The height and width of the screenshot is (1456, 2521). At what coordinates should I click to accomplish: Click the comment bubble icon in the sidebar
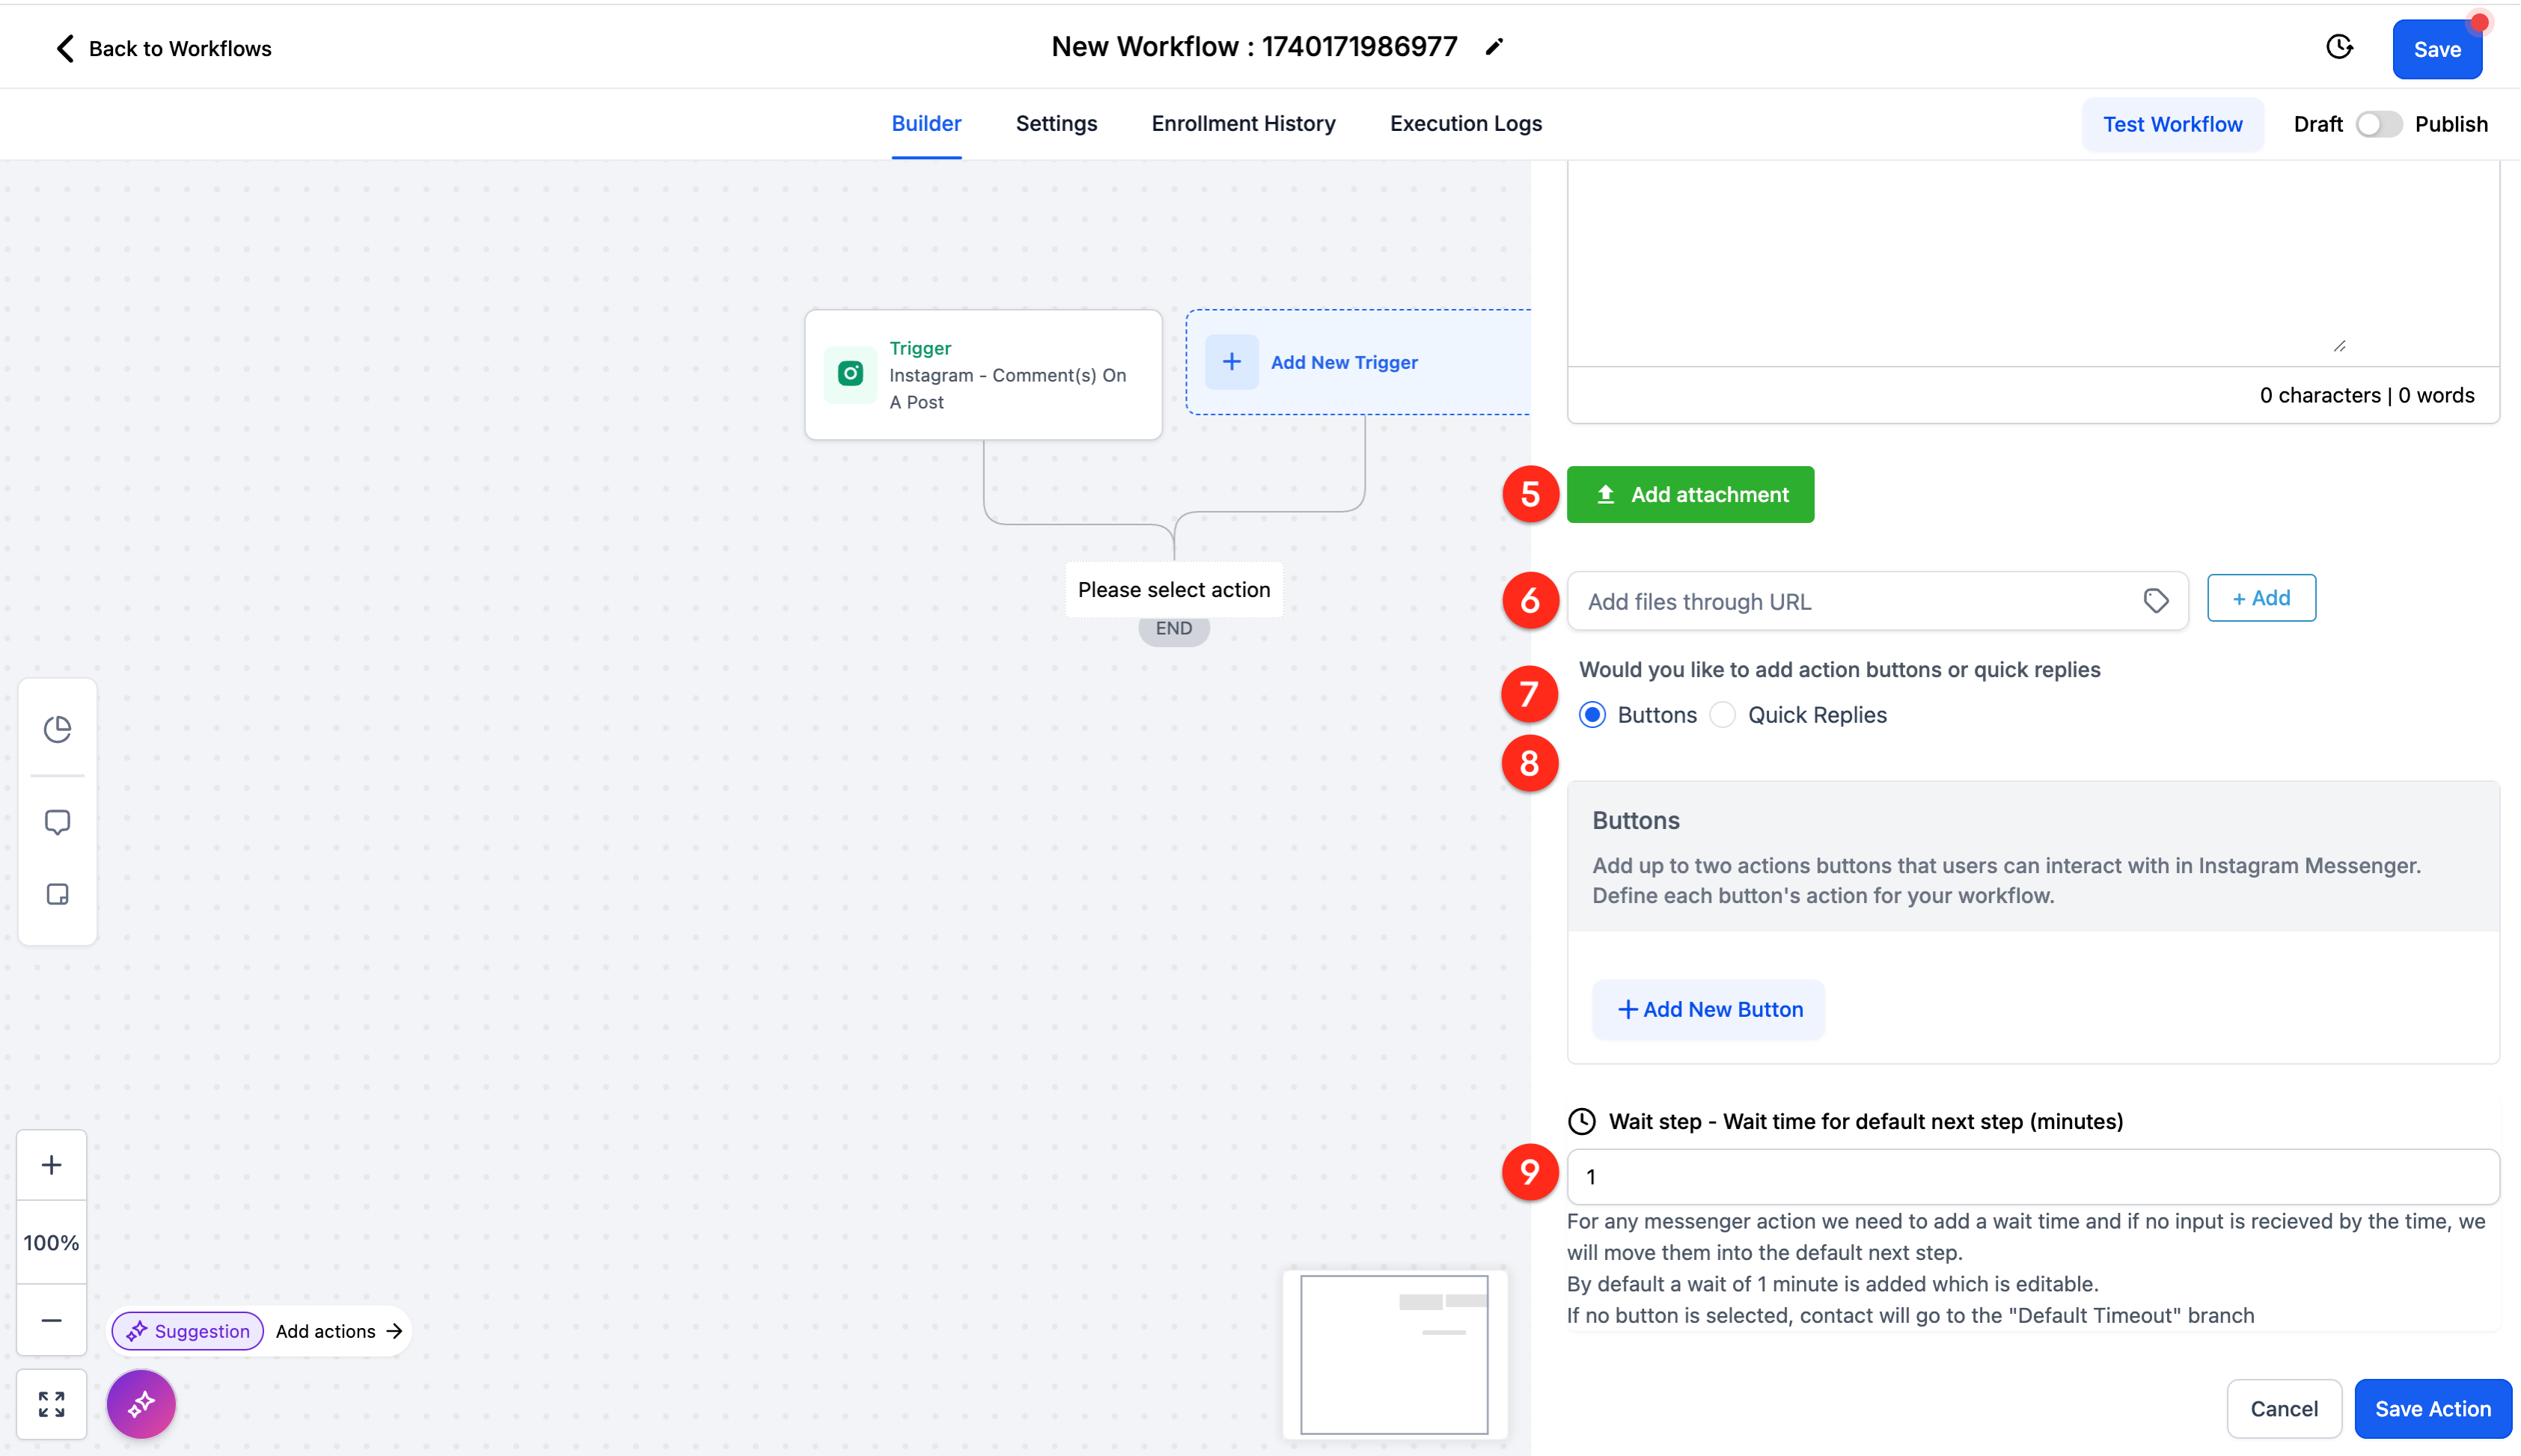pos(57,822)
